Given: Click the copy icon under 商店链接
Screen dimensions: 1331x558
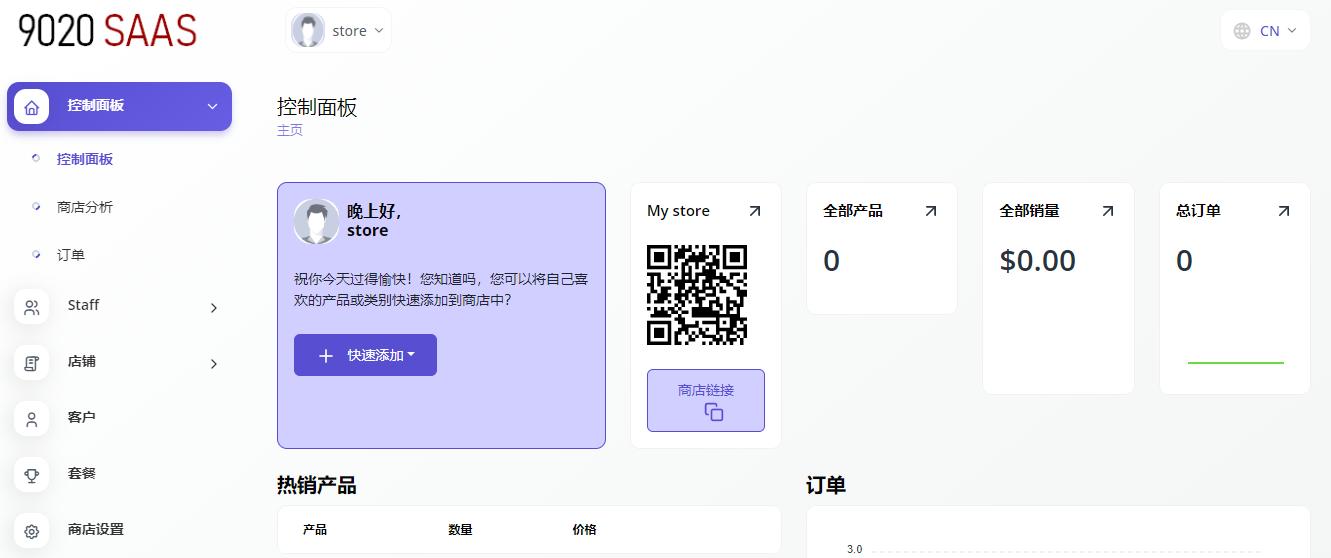Looking at the screenshot, I should point(714,412).
